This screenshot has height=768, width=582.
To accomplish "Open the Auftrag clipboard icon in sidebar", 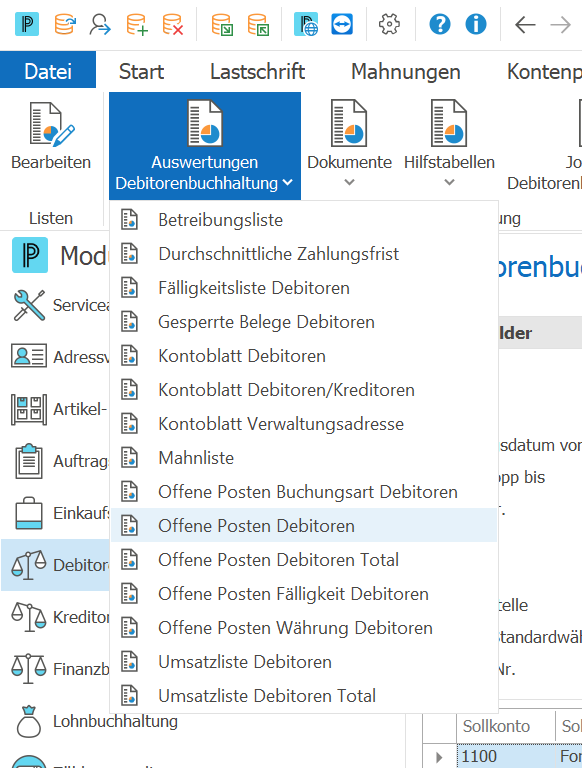I will (x=29, y=461).
